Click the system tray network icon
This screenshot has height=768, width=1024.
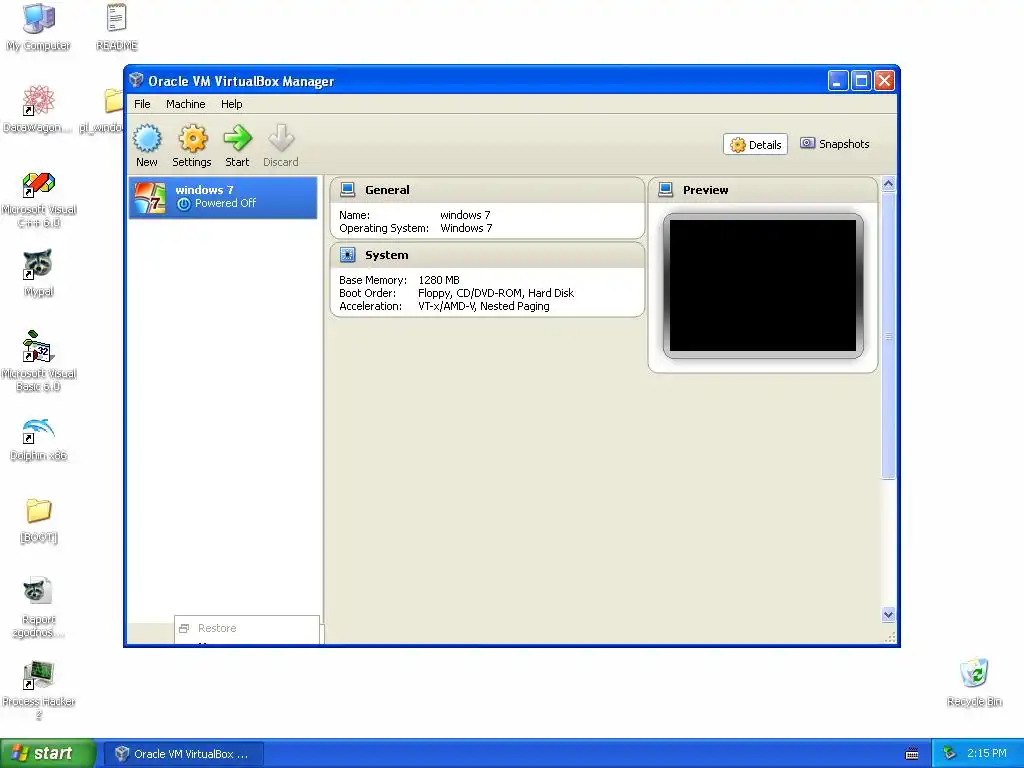point(950,754)
